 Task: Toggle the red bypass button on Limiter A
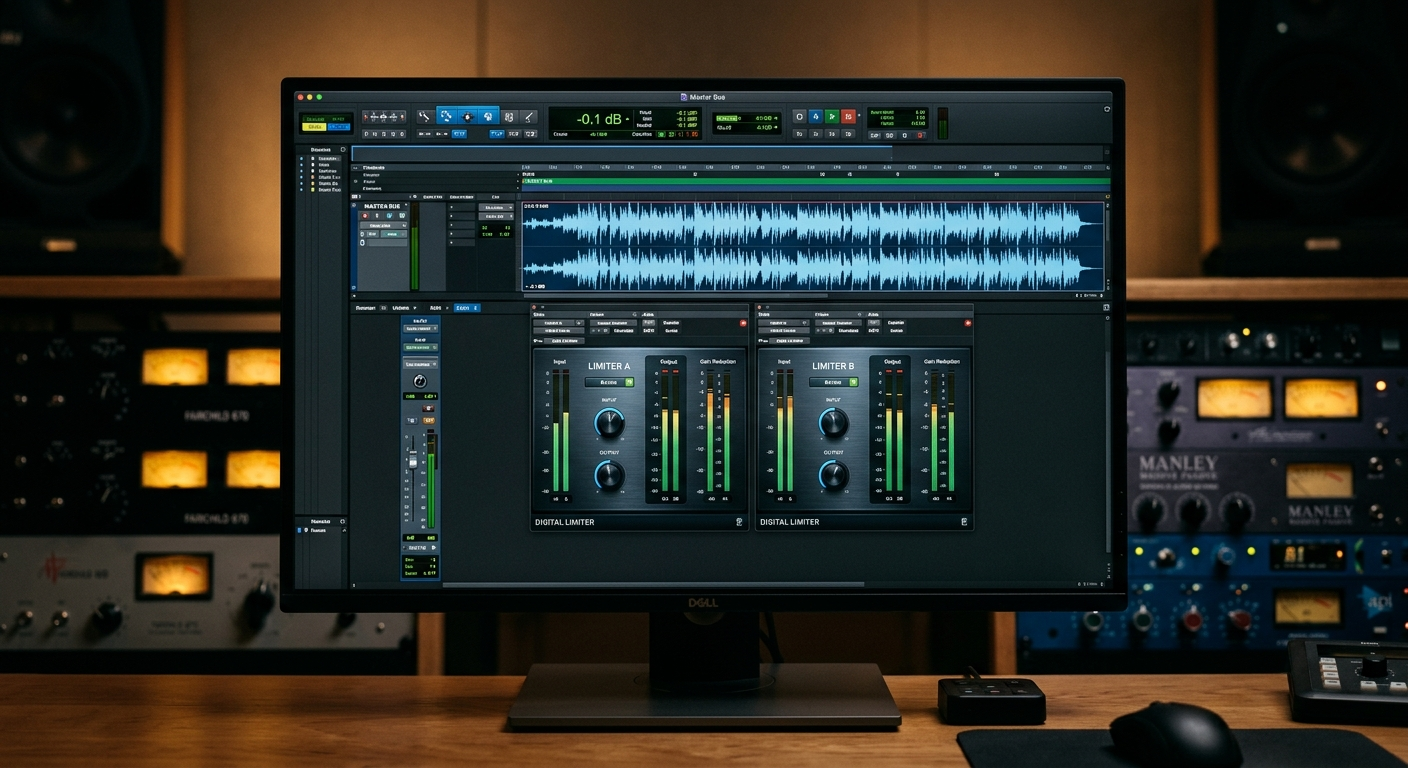point(743,323)
